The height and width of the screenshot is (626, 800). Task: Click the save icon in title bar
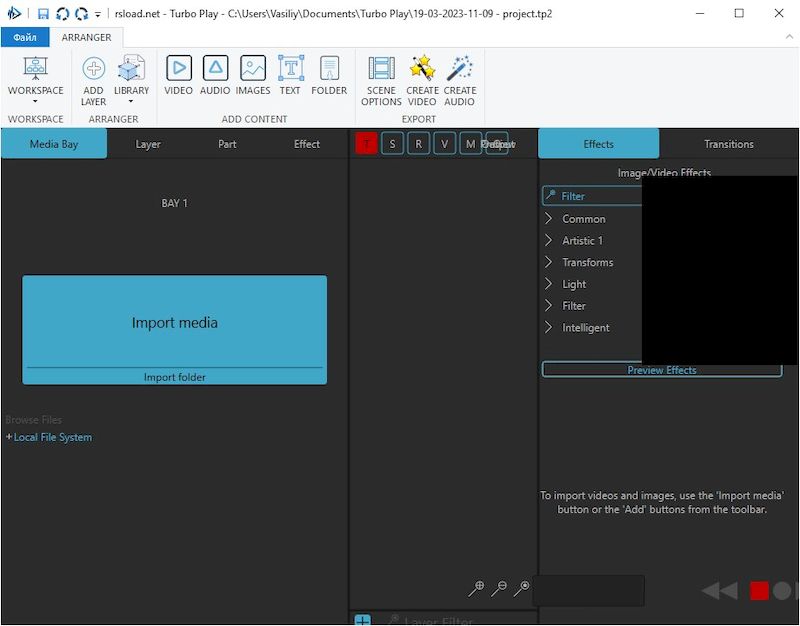tap(43, 14)
